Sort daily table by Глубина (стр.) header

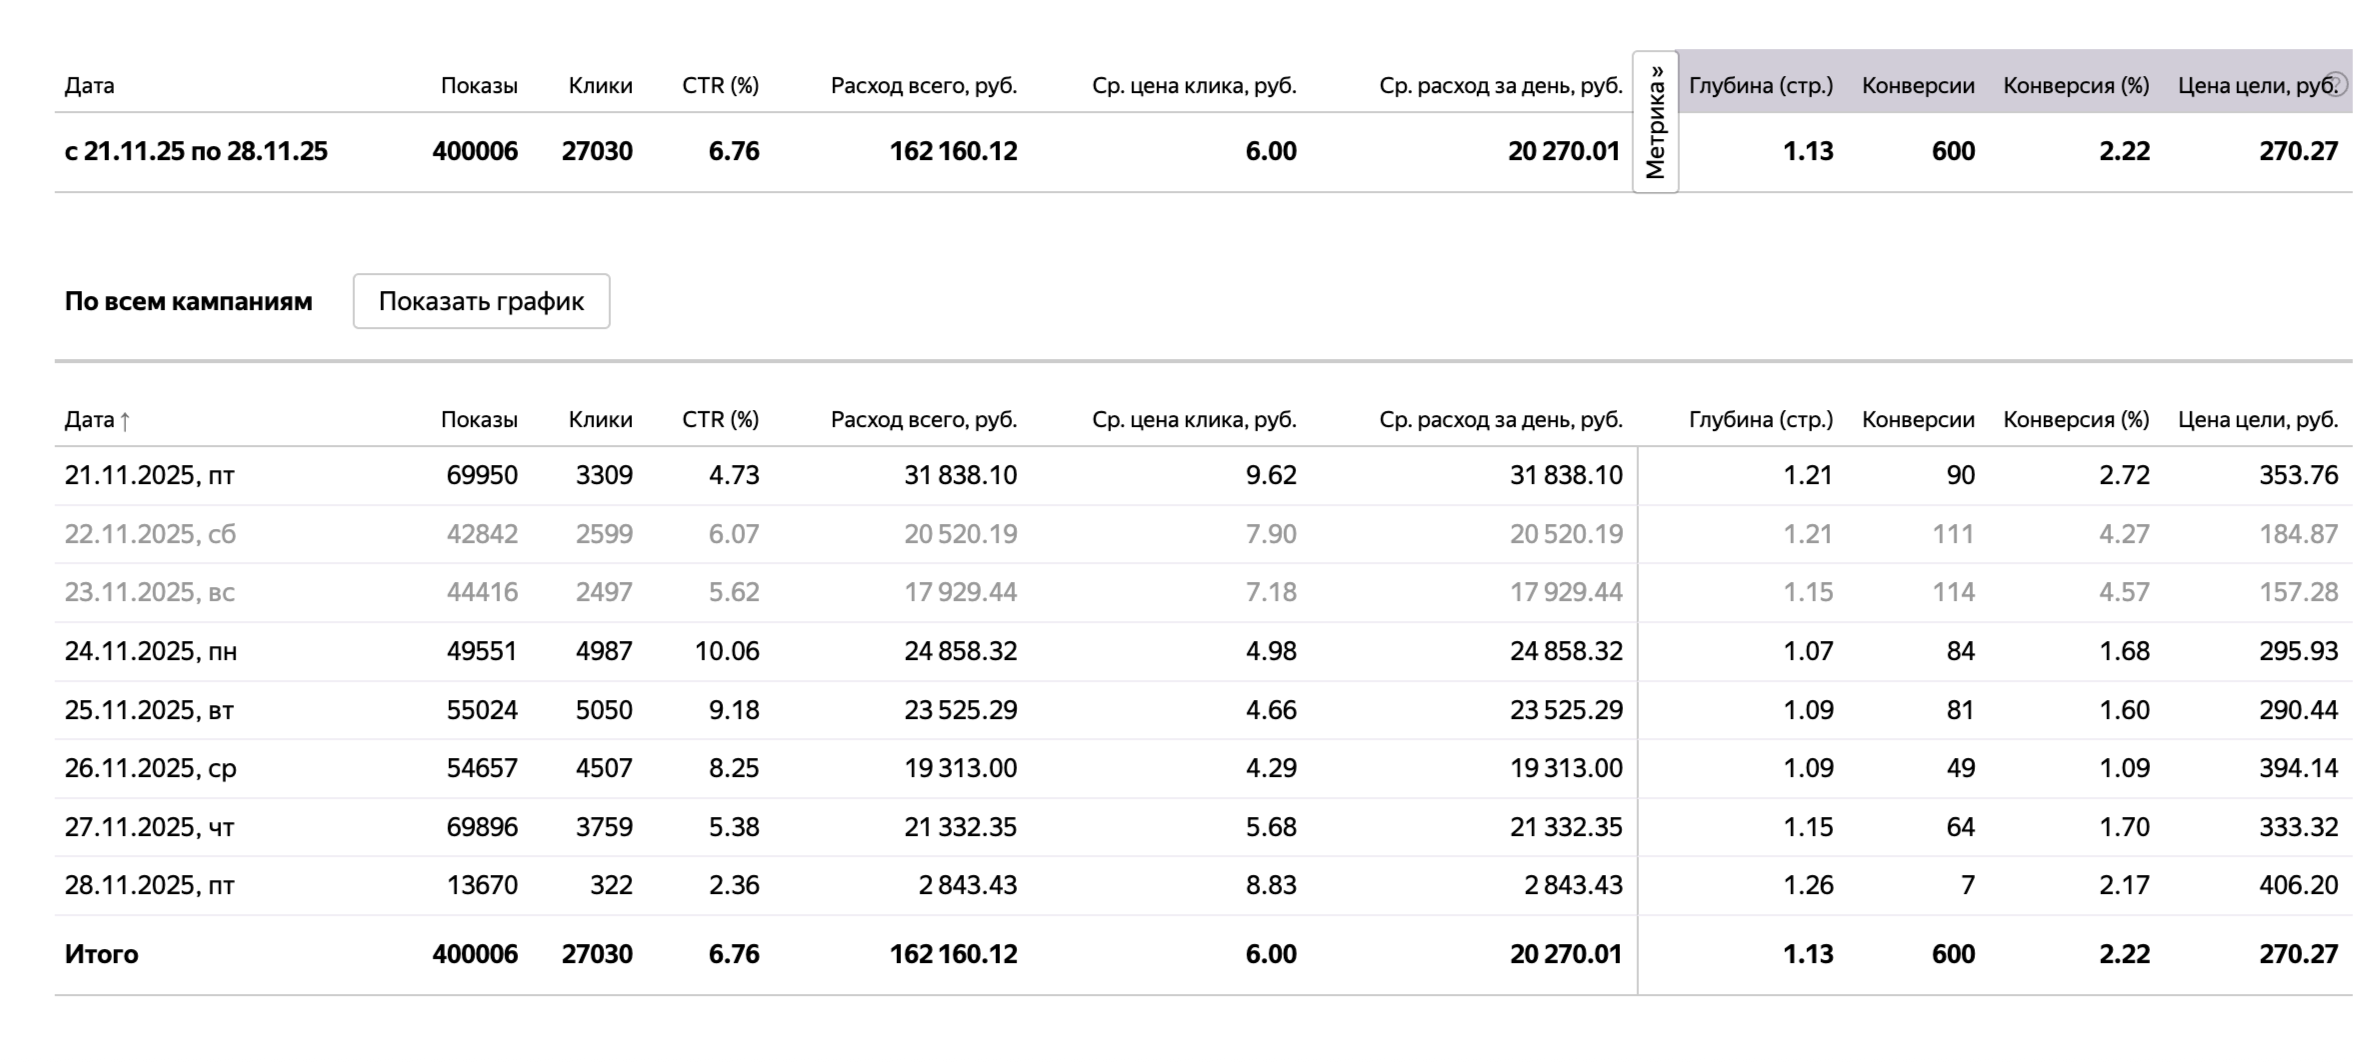coord(1760,420)
